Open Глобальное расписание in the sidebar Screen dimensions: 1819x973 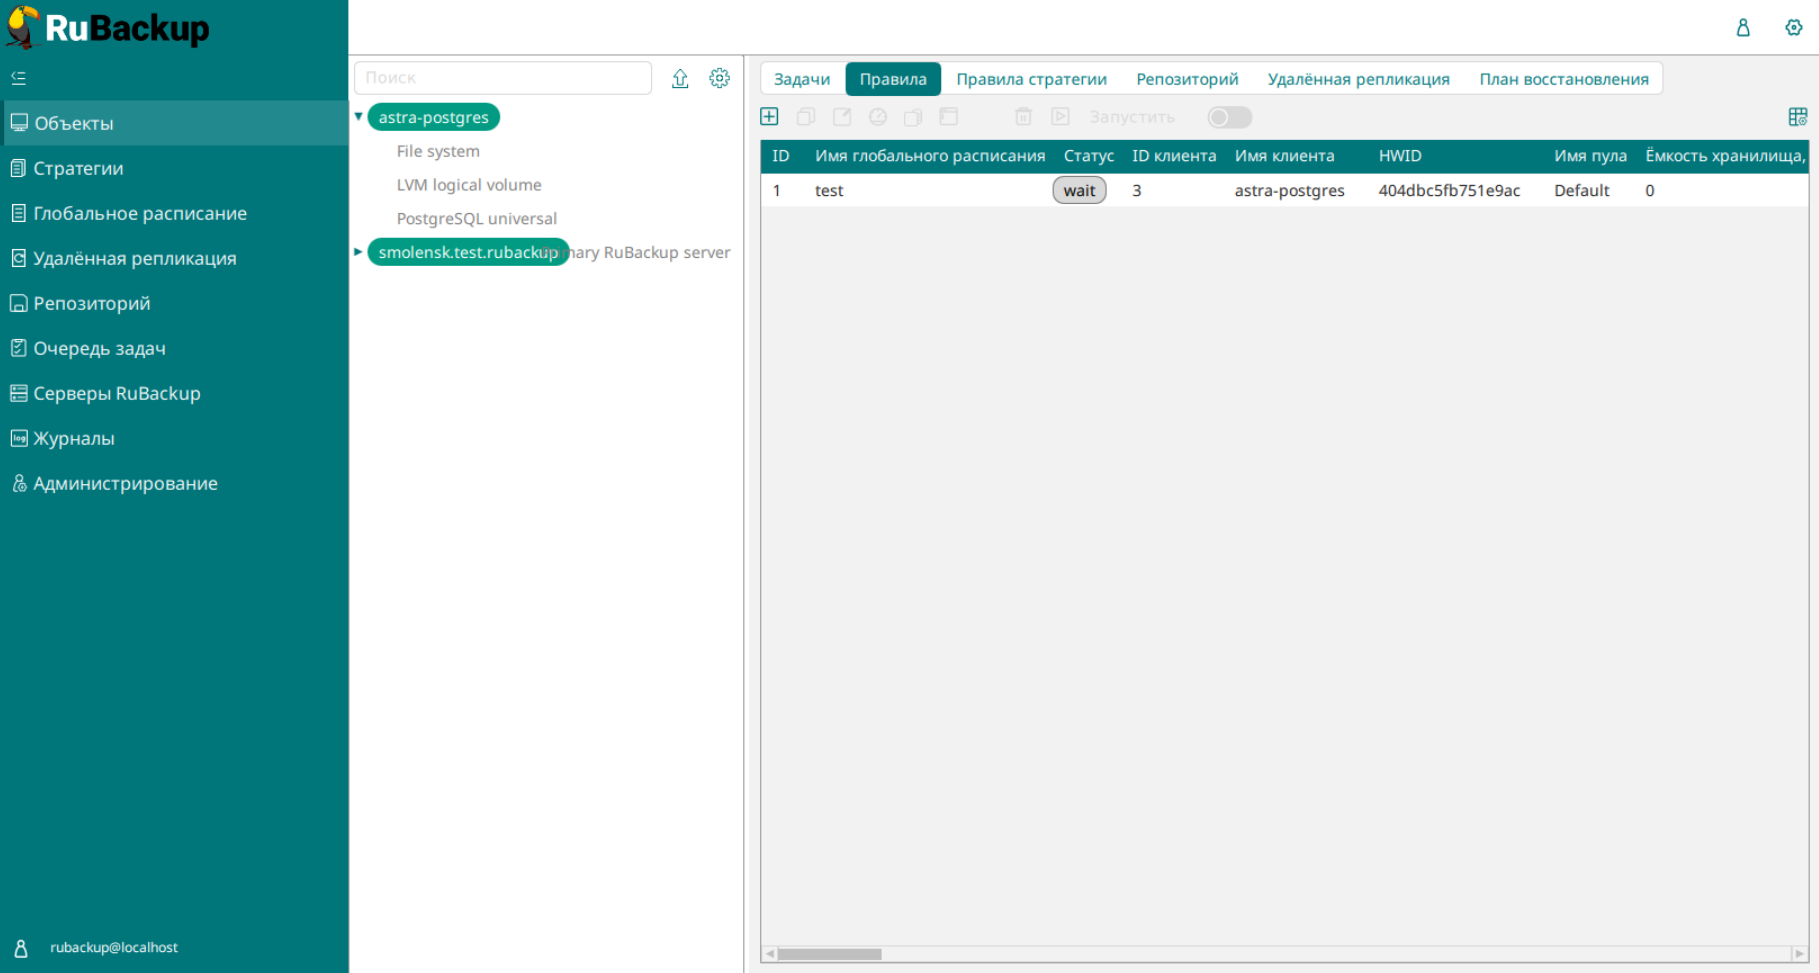tap(140, 213)
